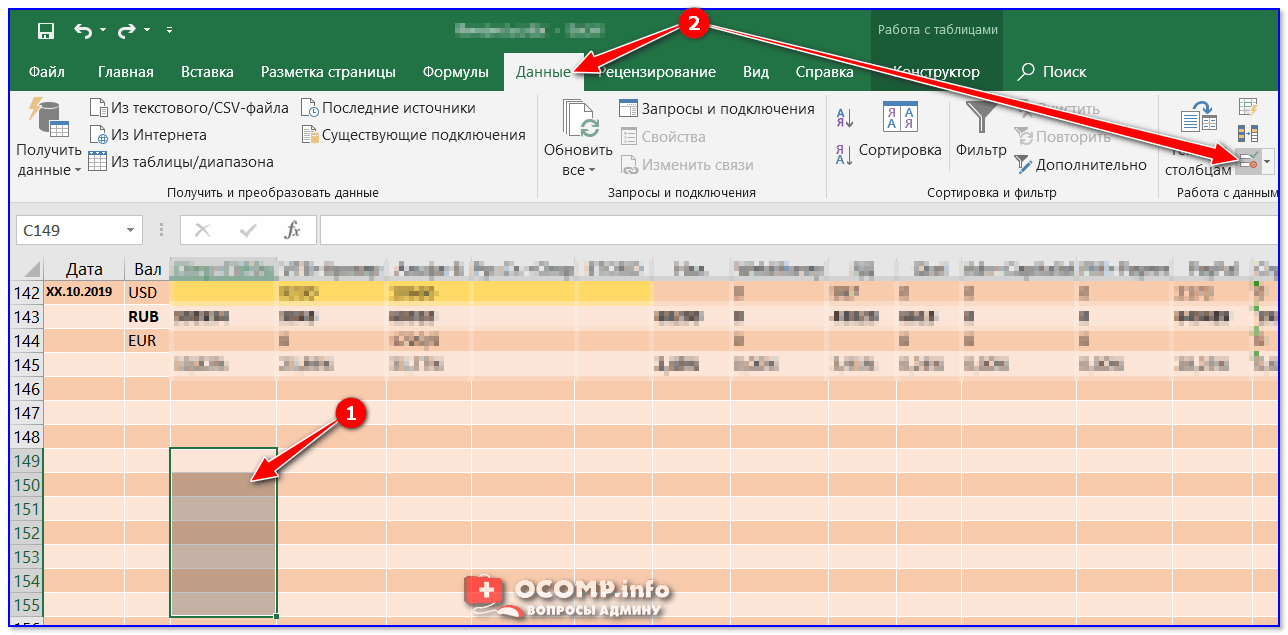Toggle the Фильтр funnel icon
The image size is (1288, 635).
click(980, 118)
